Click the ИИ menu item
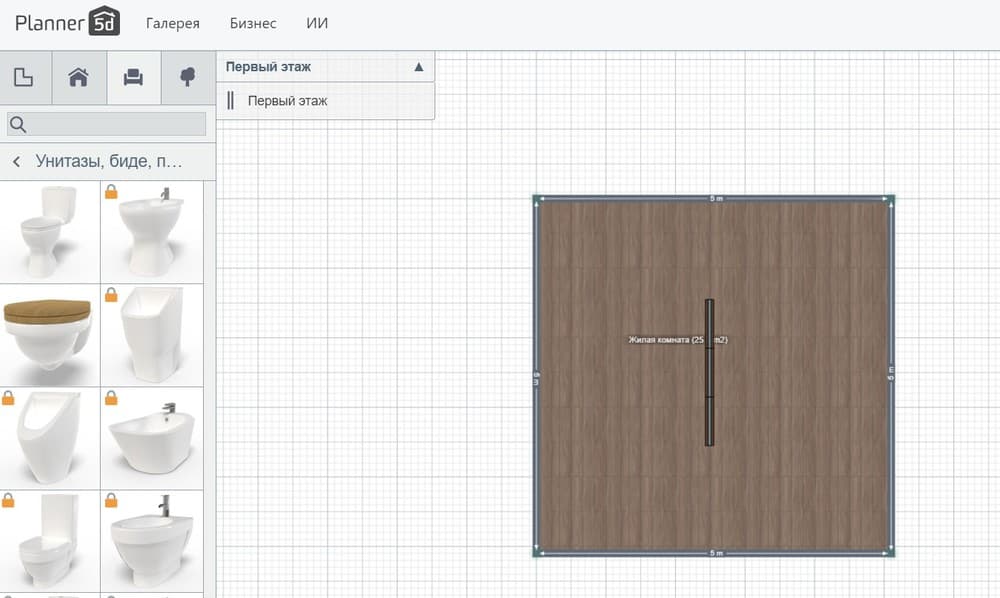The height and width of the screenshot is (598, 1000). (317, 23)
